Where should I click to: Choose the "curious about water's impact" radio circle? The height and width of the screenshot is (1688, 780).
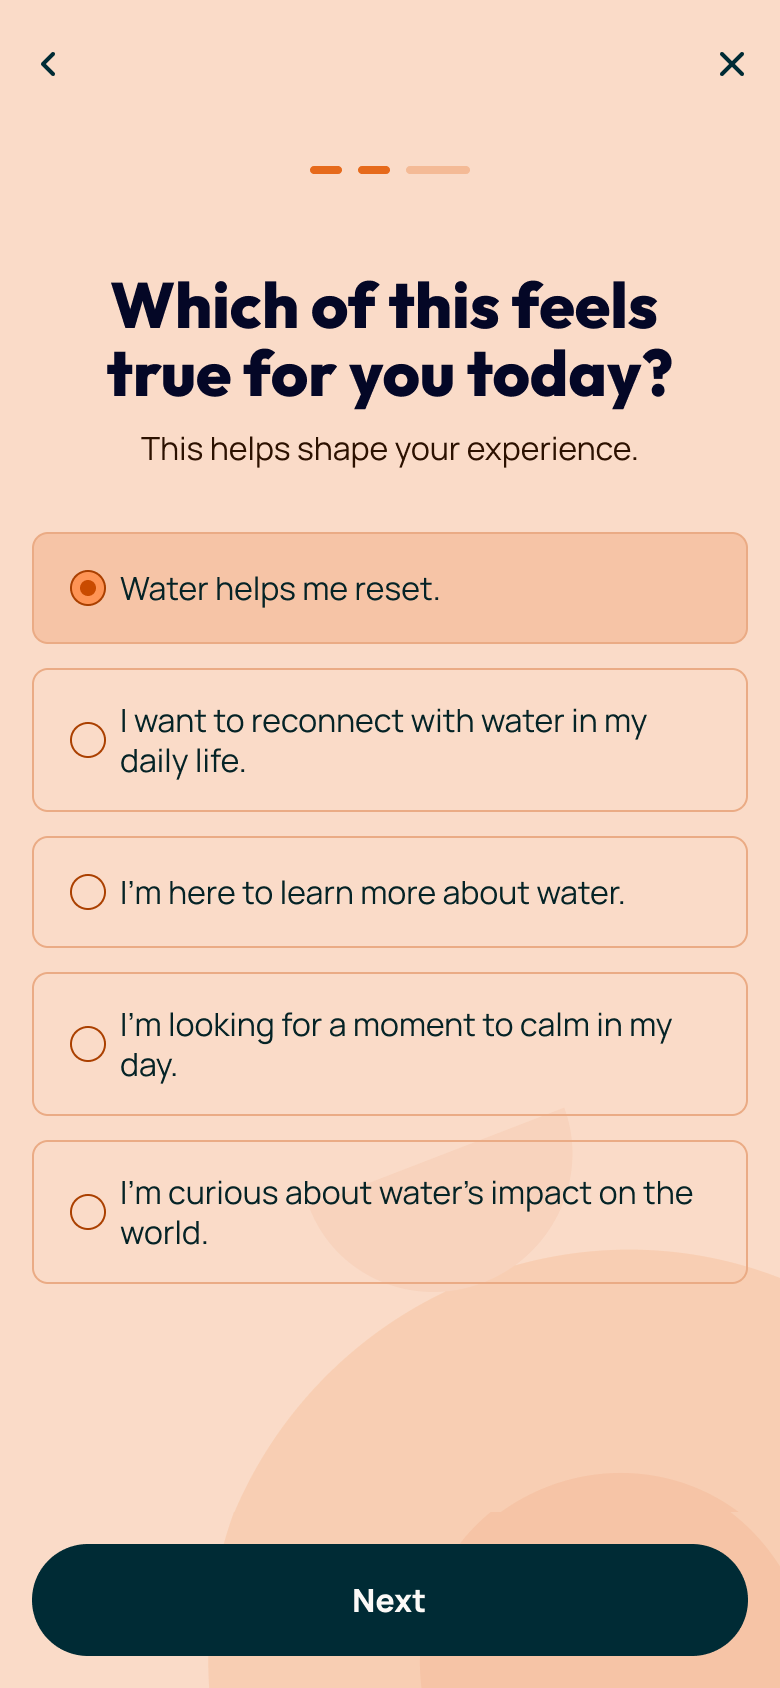(88, 1212)
